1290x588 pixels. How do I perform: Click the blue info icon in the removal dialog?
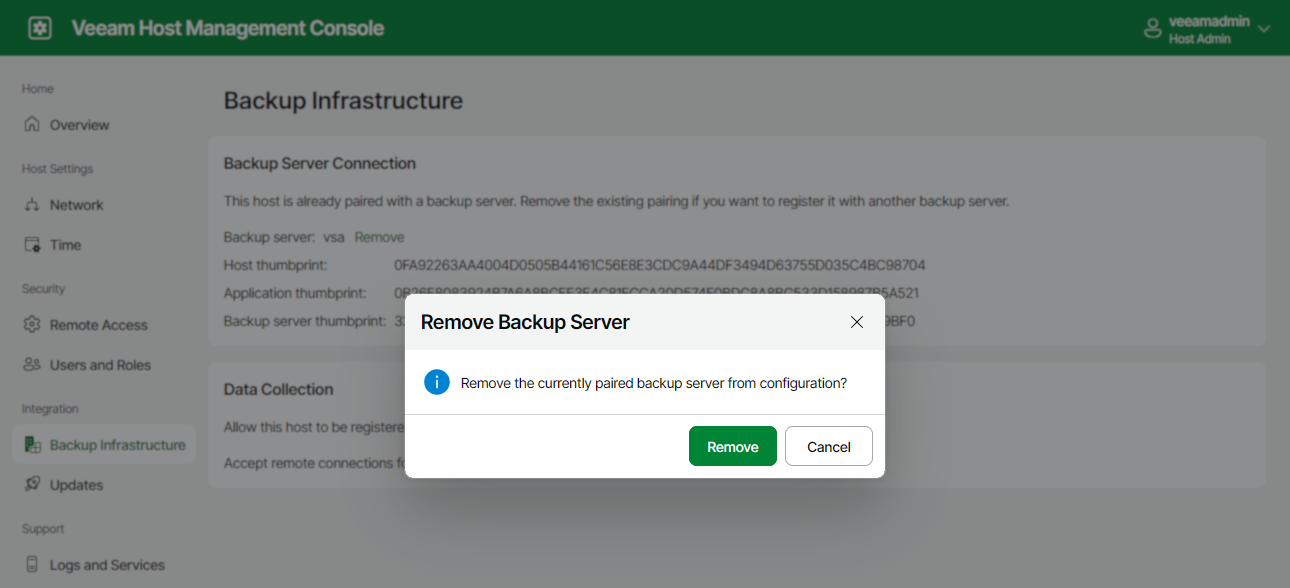436,382
